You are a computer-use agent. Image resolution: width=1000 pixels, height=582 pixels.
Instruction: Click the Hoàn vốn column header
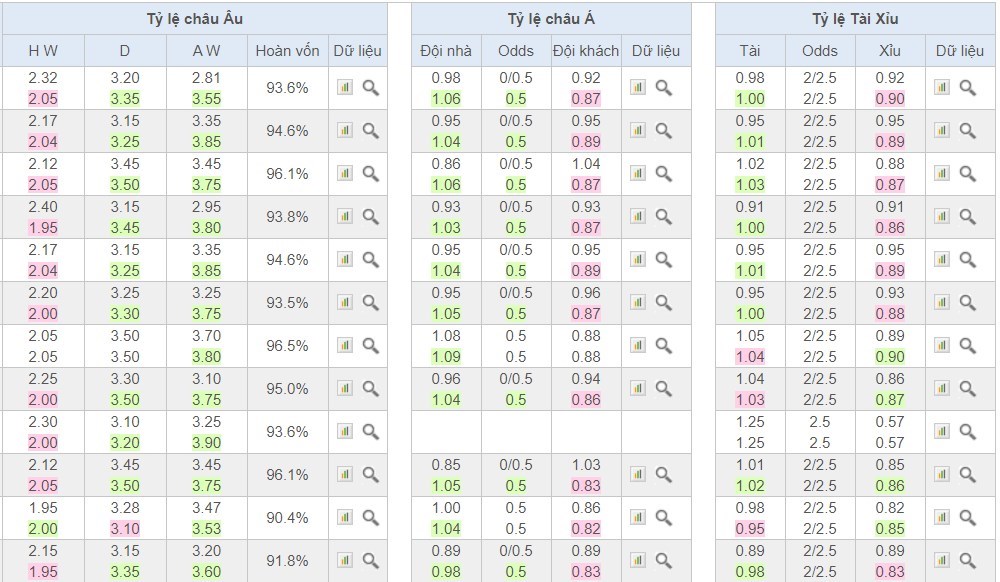tap(288, 51)
